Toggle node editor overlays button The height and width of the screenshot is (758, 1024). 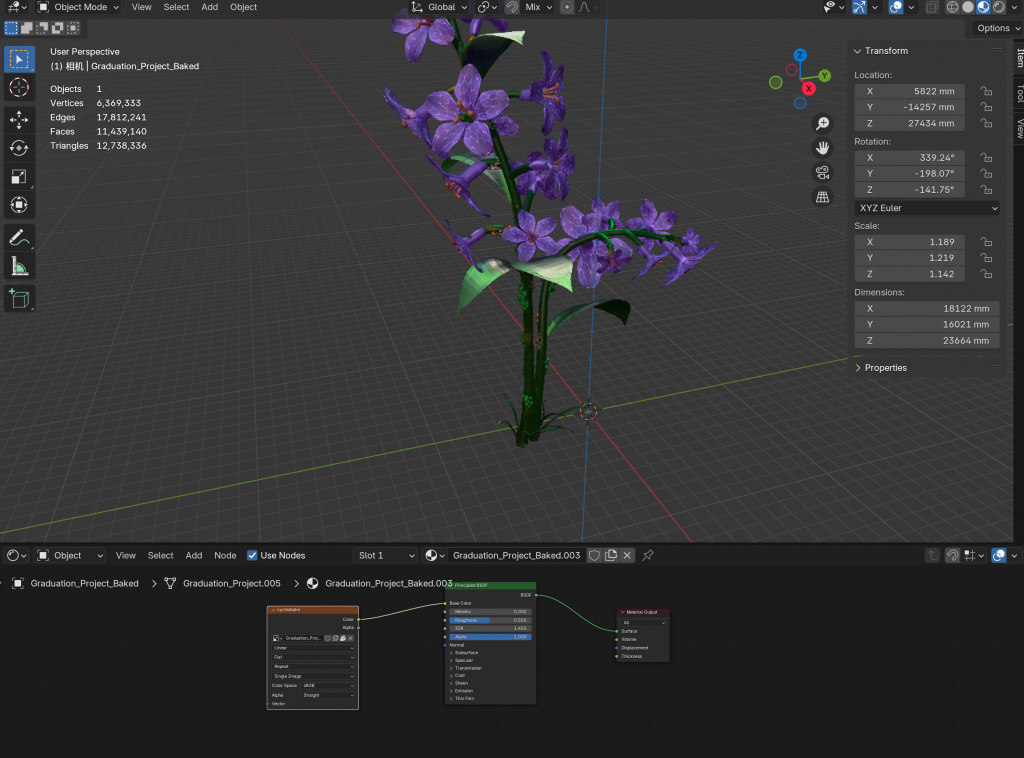click(x=999, y=556)
